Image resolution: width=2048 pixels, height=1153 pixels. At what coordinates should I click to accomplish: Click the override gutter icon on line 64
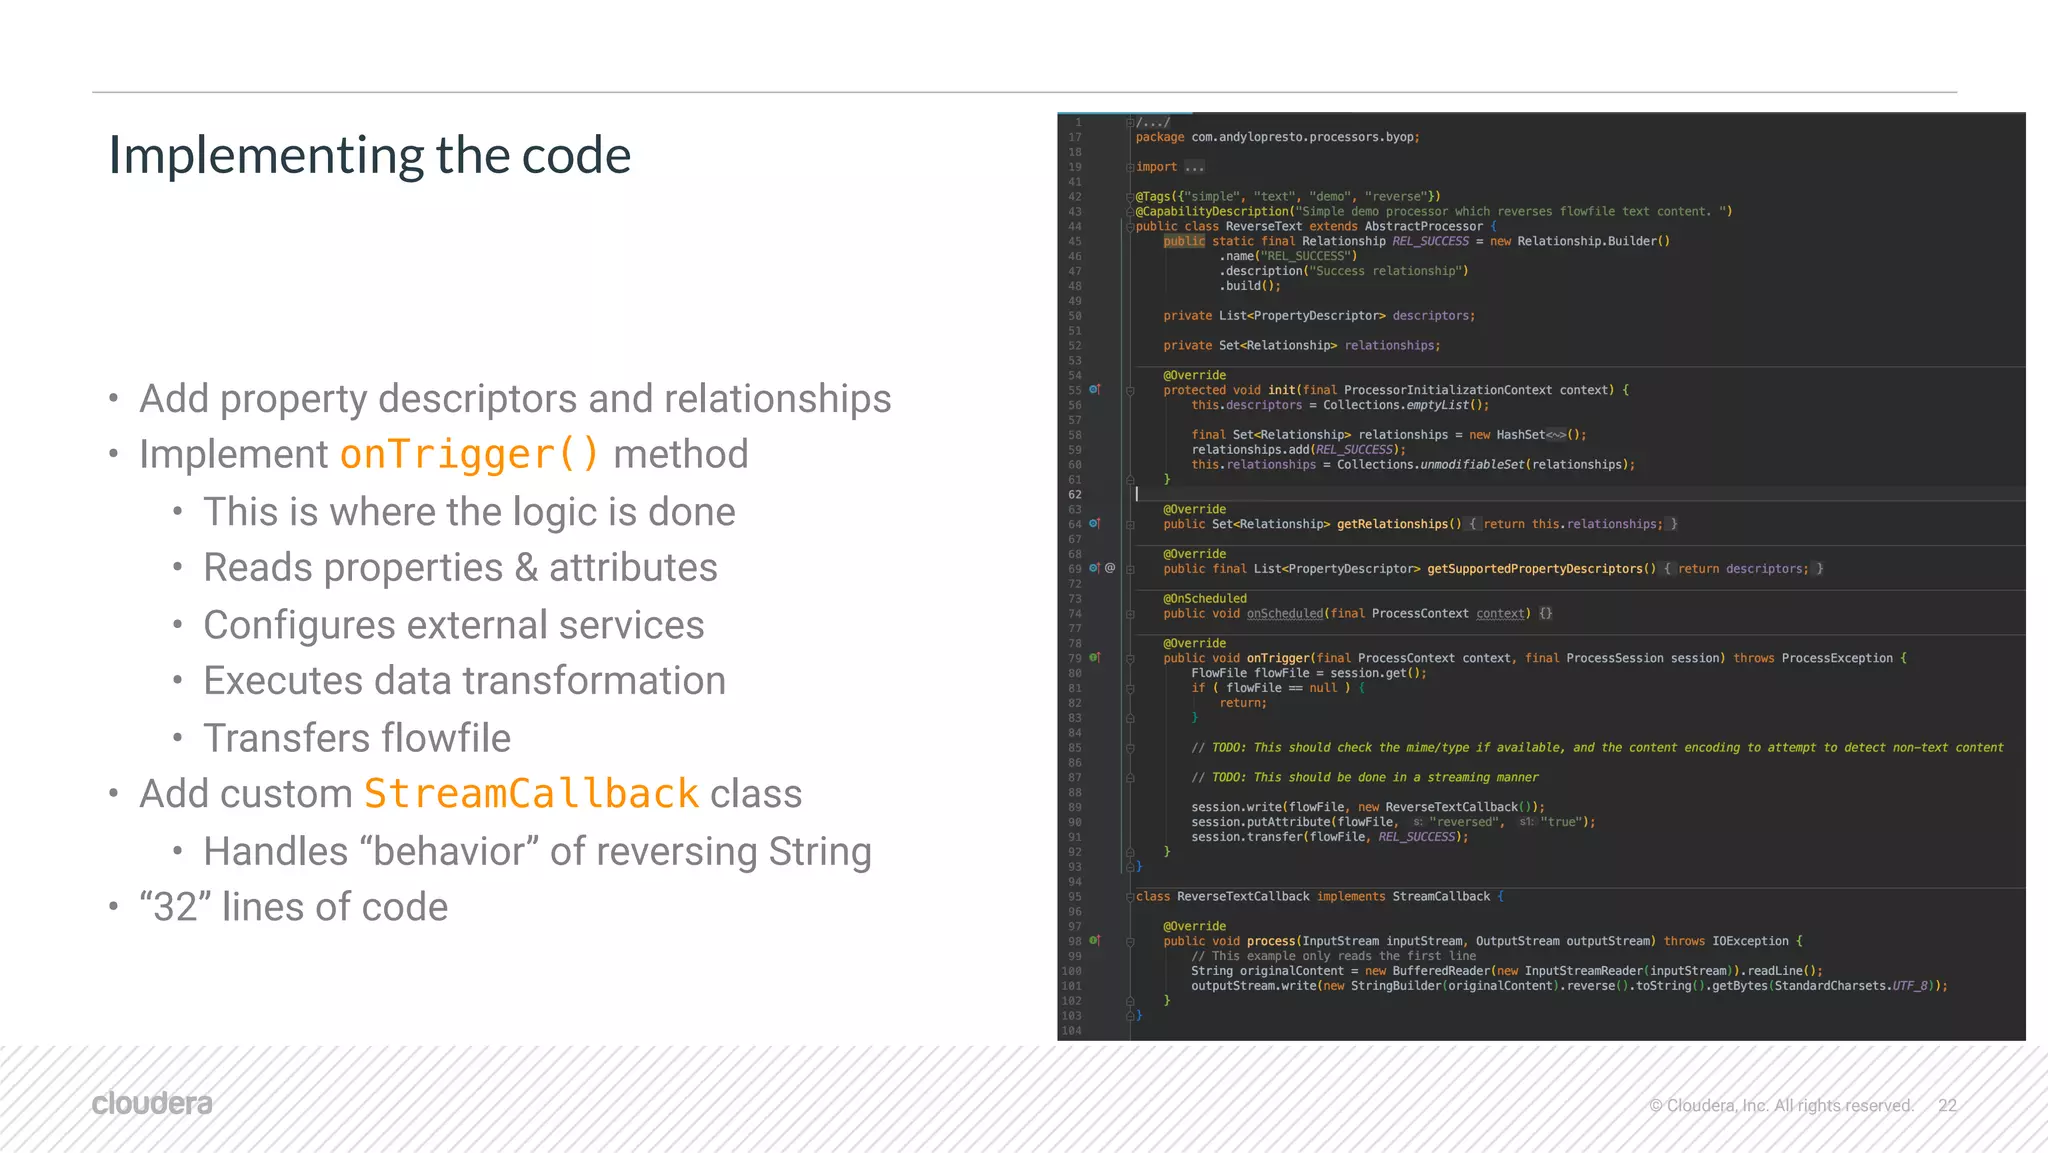coord(1094,524)
